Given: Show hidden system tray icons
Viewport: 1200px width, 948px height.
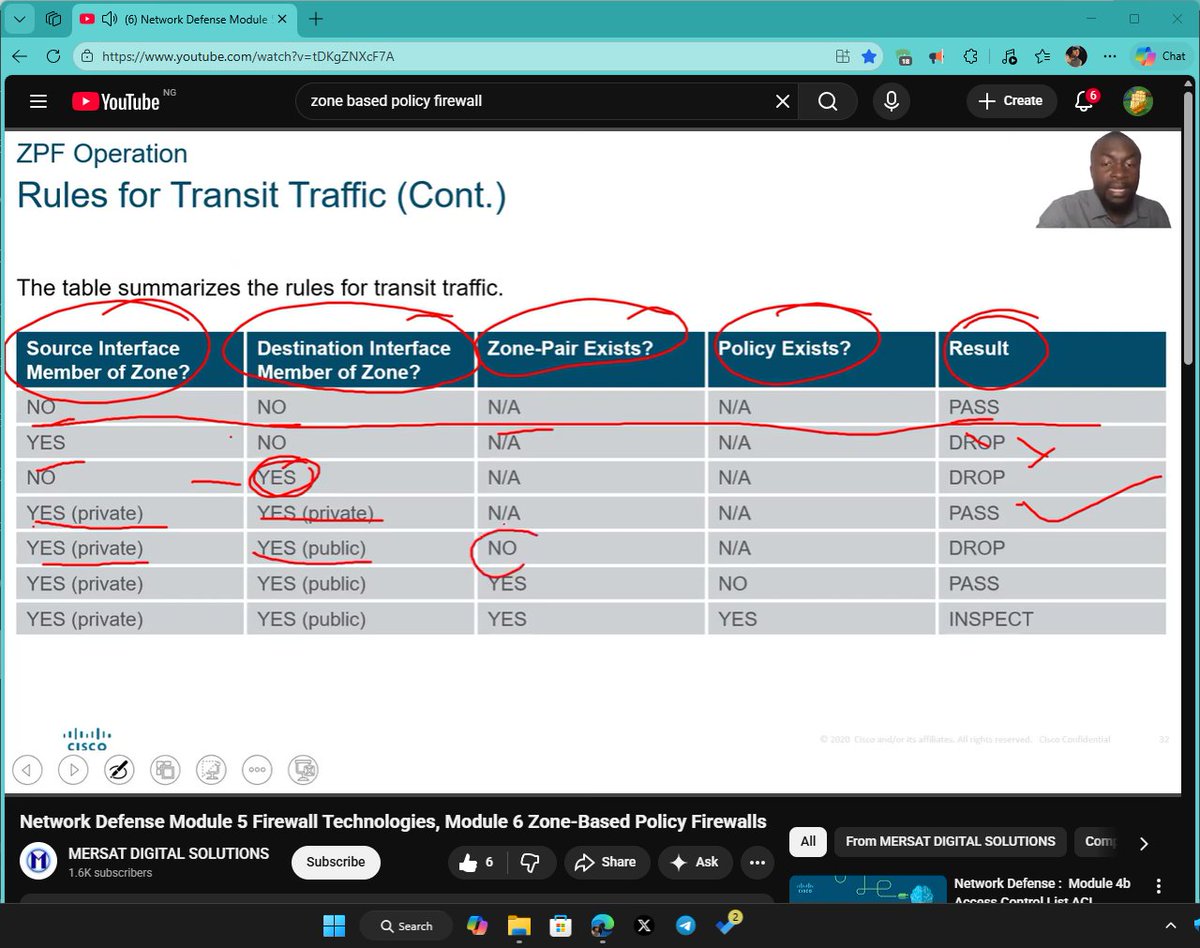Looking at the screenshot, I should [x=1171, y=926].
